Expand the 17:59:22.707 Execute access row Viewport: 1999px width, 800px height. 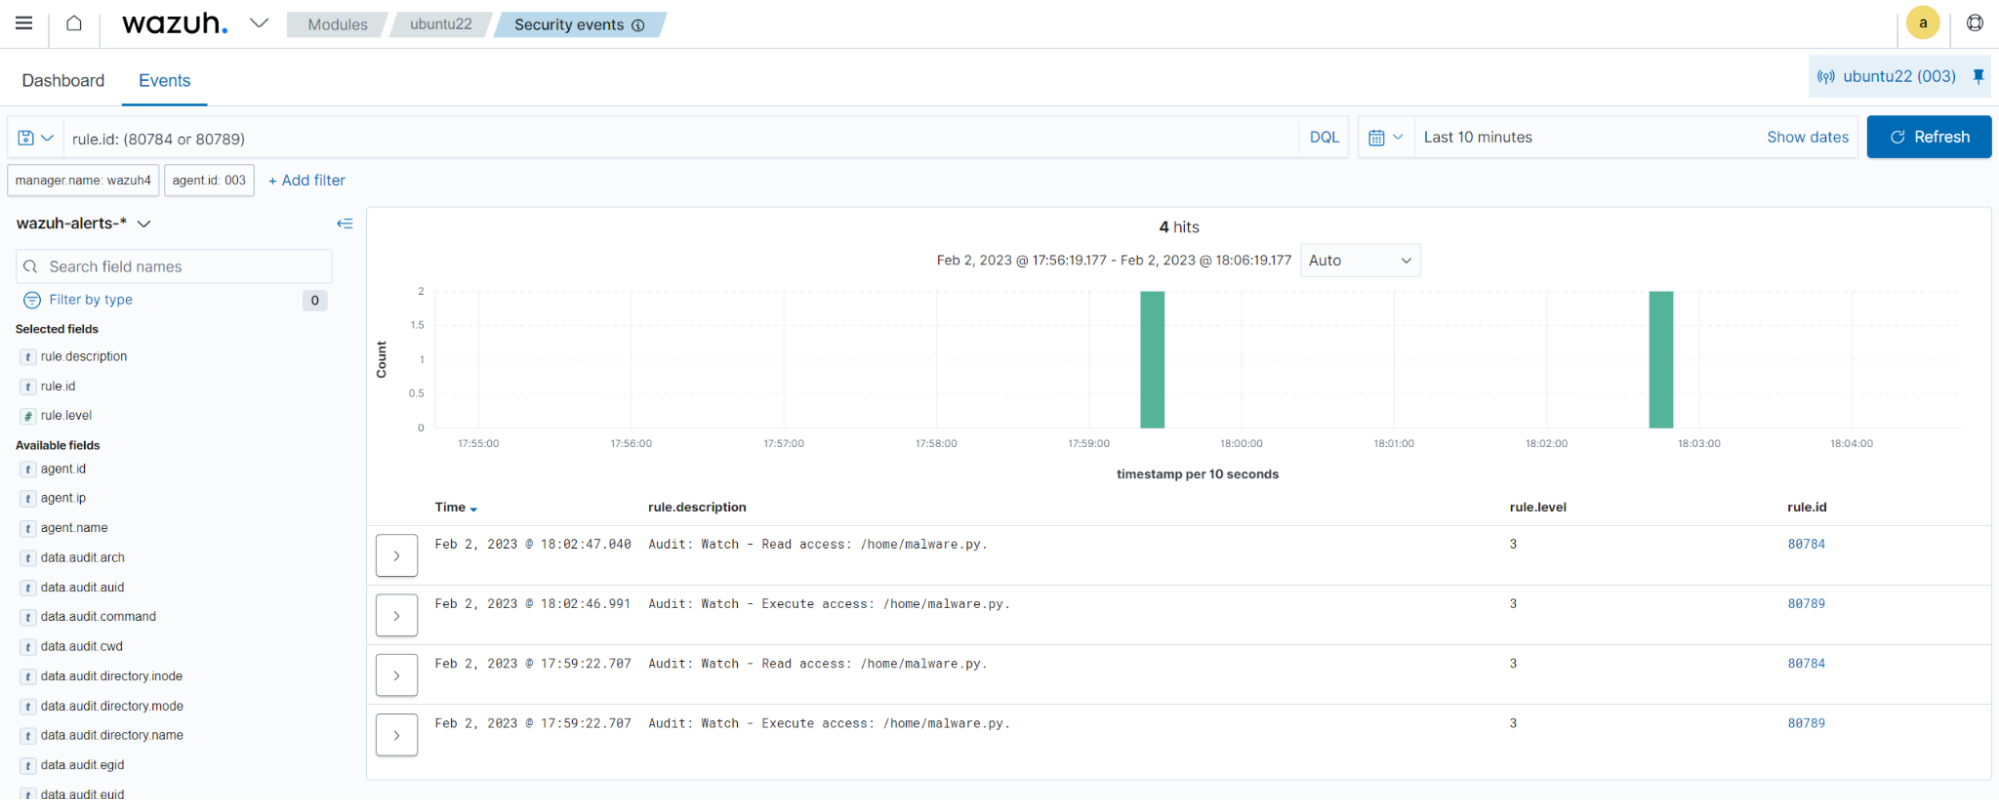397,736
